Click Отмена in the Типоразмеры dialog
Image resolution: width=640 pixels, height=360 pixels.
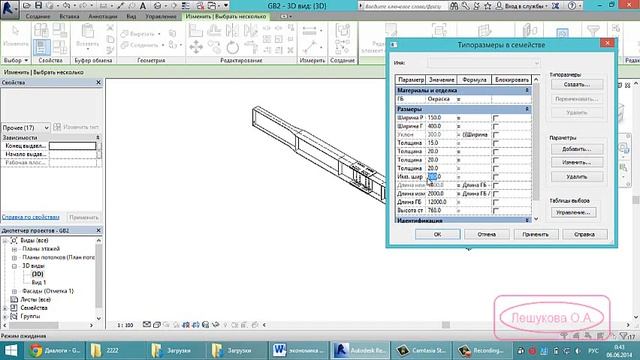pos(487,234)
